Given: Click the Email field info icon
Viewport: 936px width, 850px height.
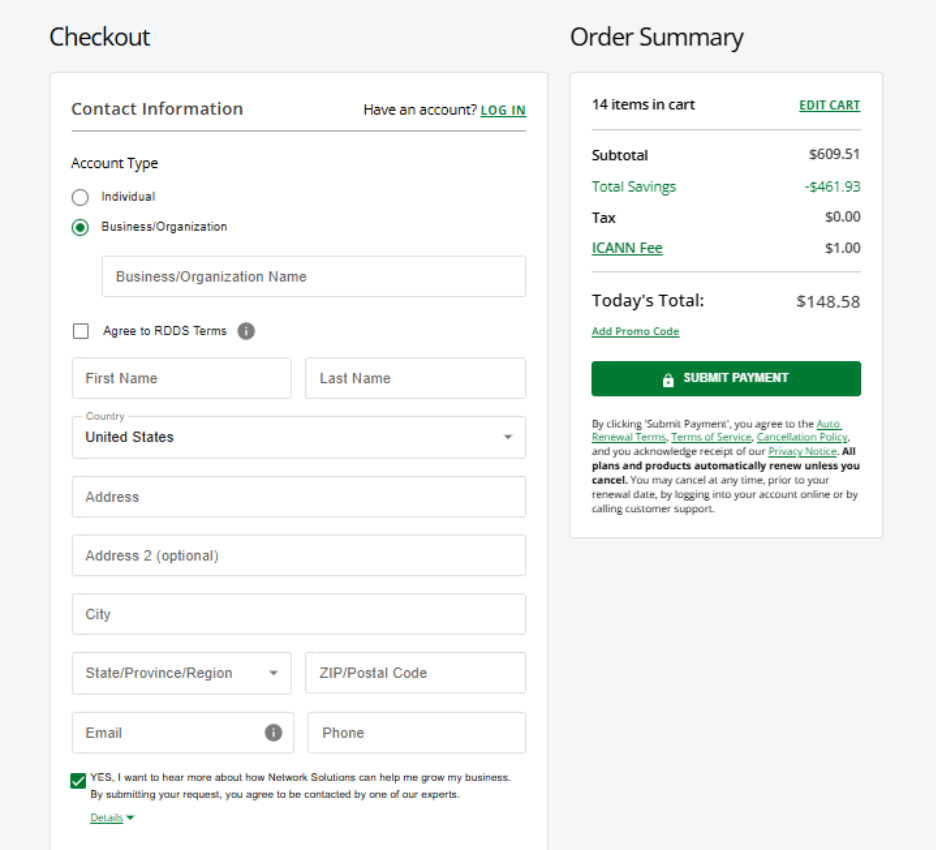Looking at the screenshot, I should point(273,733).
